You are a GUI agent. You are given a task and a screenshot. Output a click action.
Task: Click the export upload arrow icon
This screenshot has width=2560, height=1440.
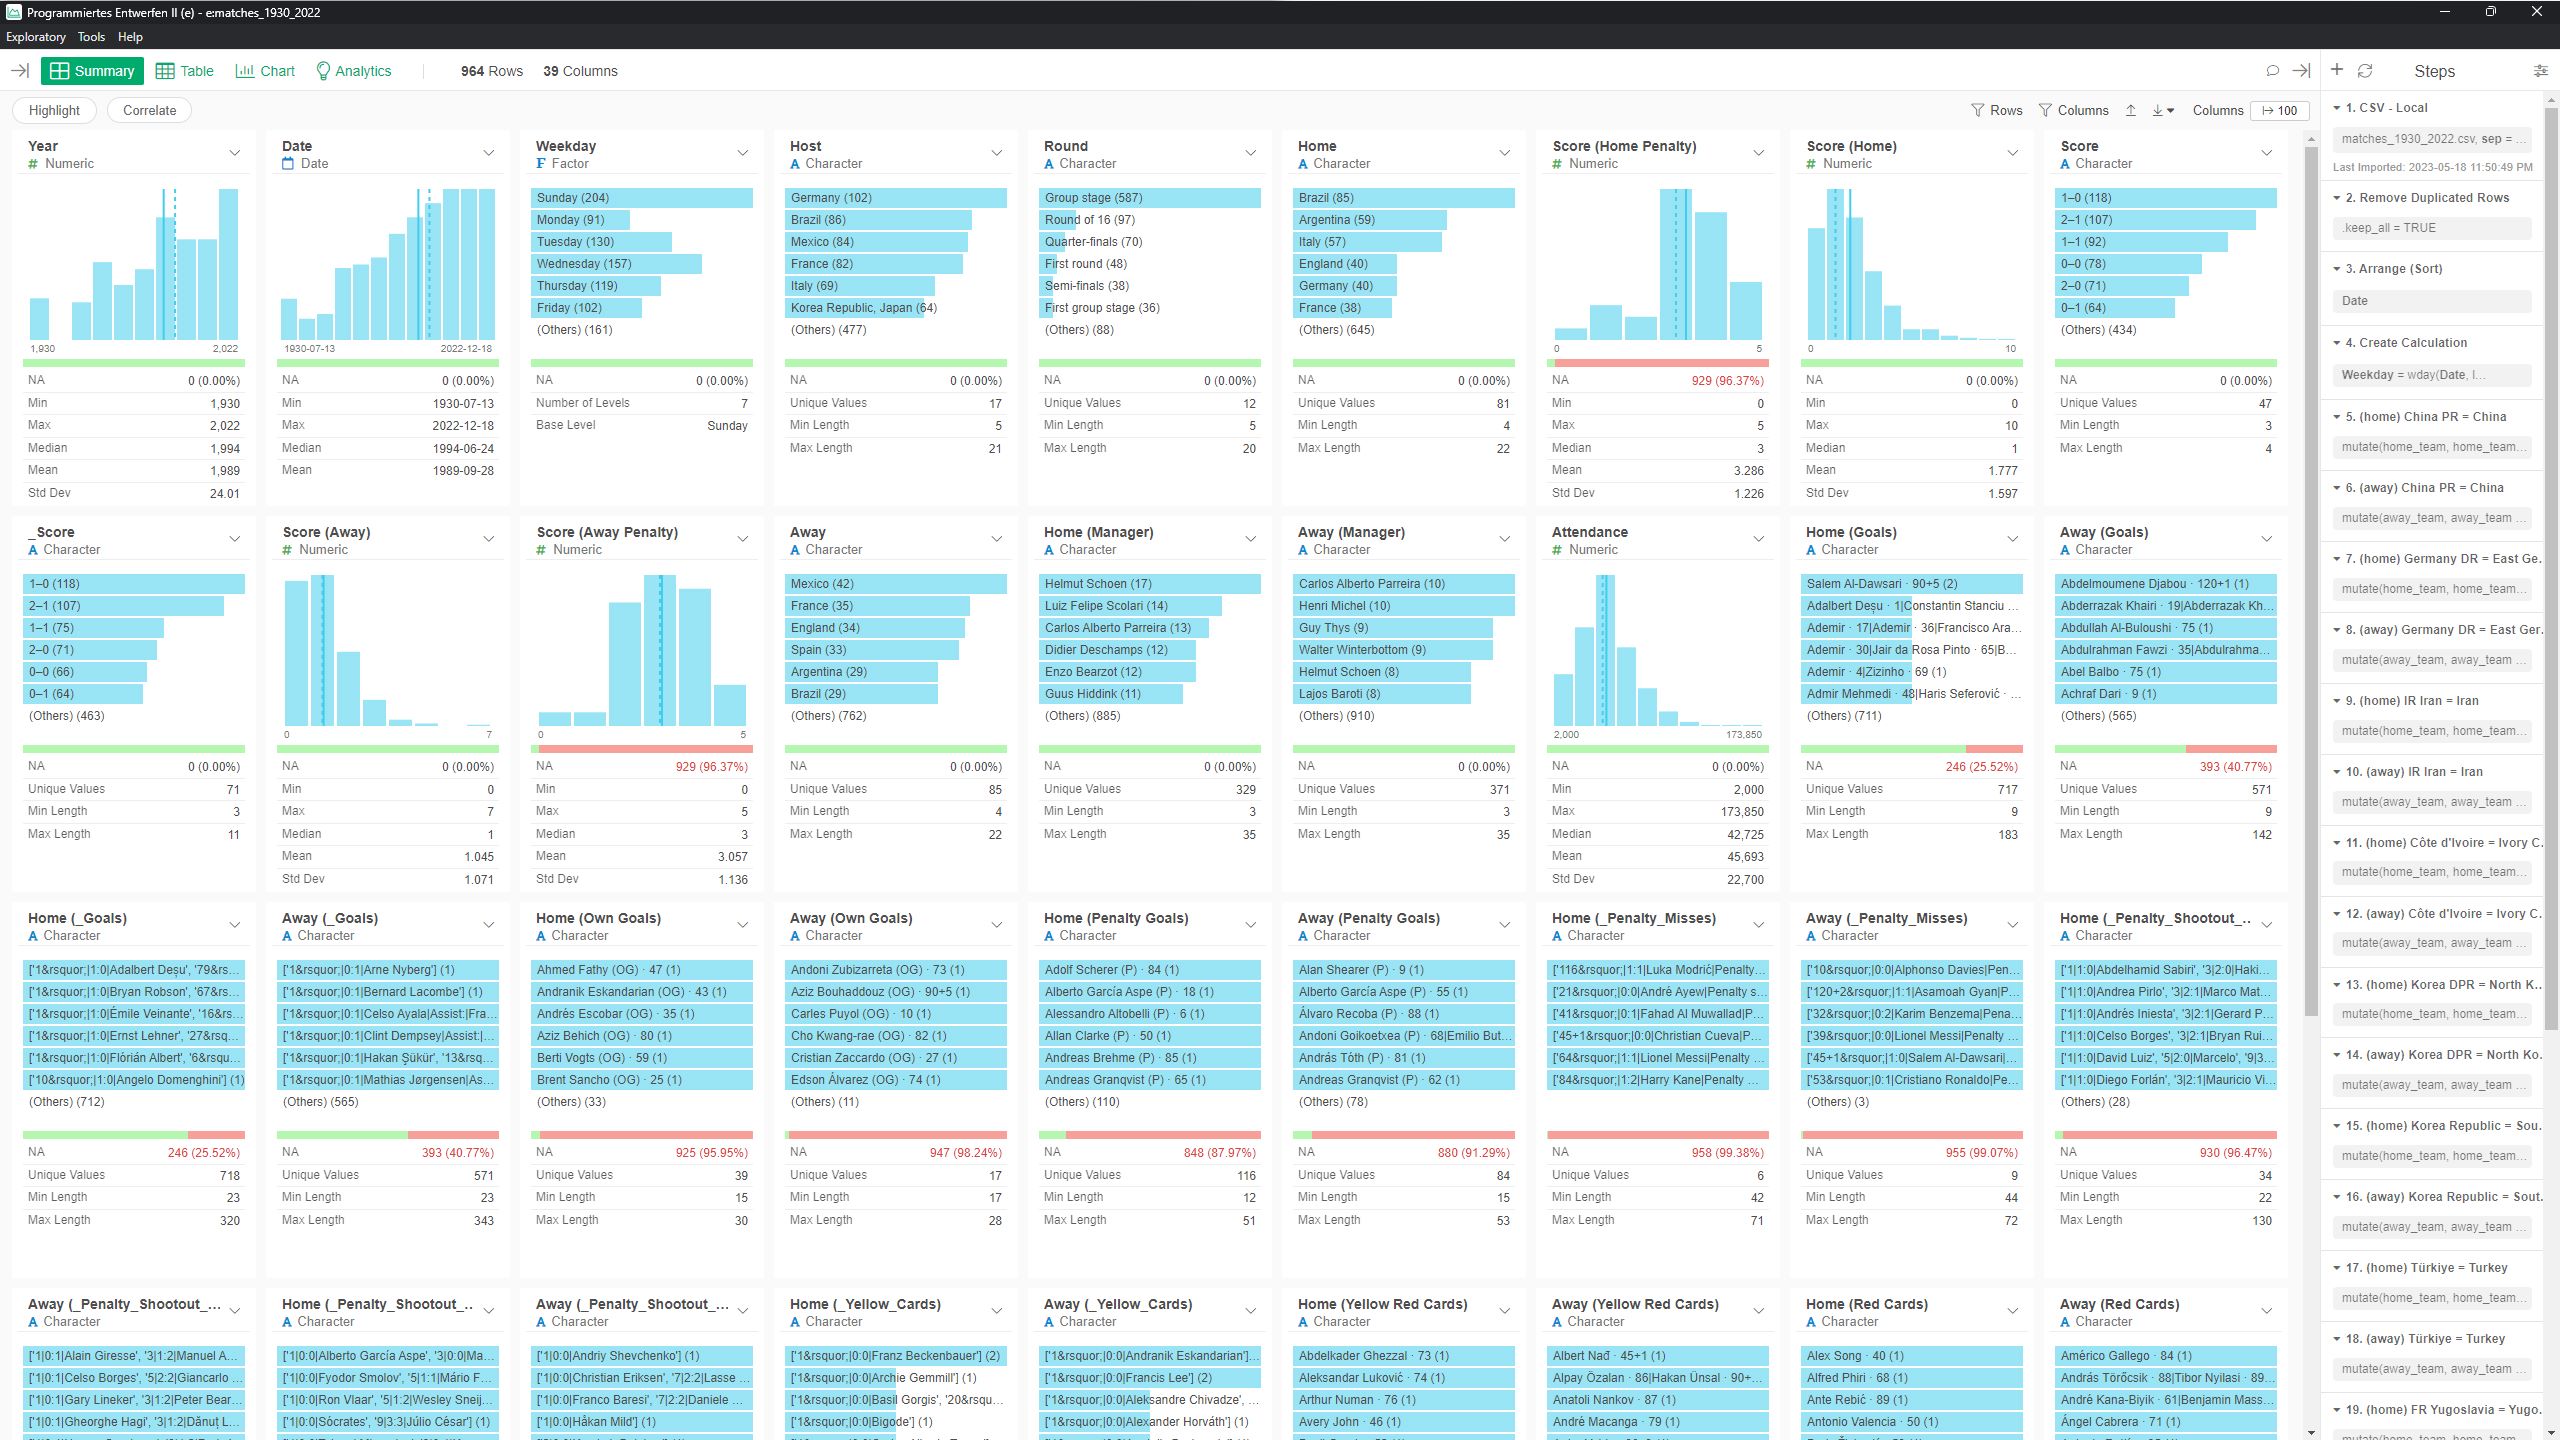pyautogui.click(x=2131, y=110)
